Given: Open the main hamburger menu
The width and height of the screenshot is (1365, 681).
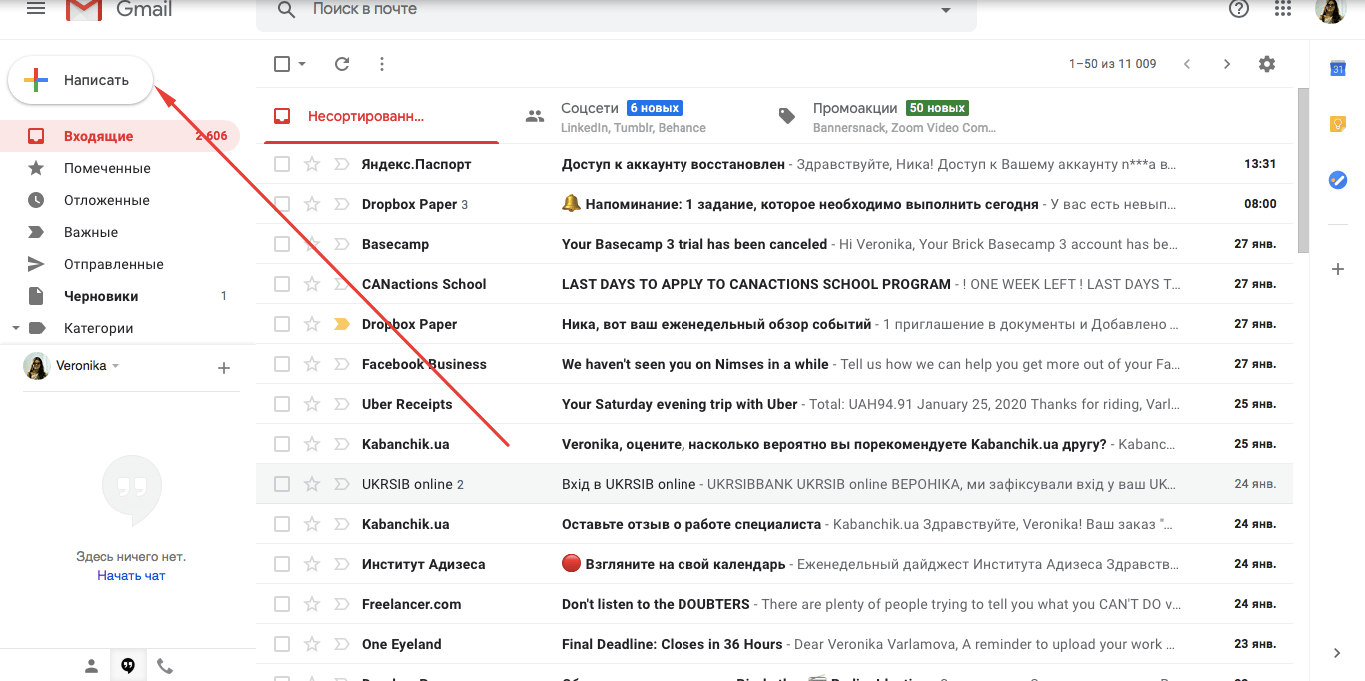Looking at the screenshot, I should (36, 9).
